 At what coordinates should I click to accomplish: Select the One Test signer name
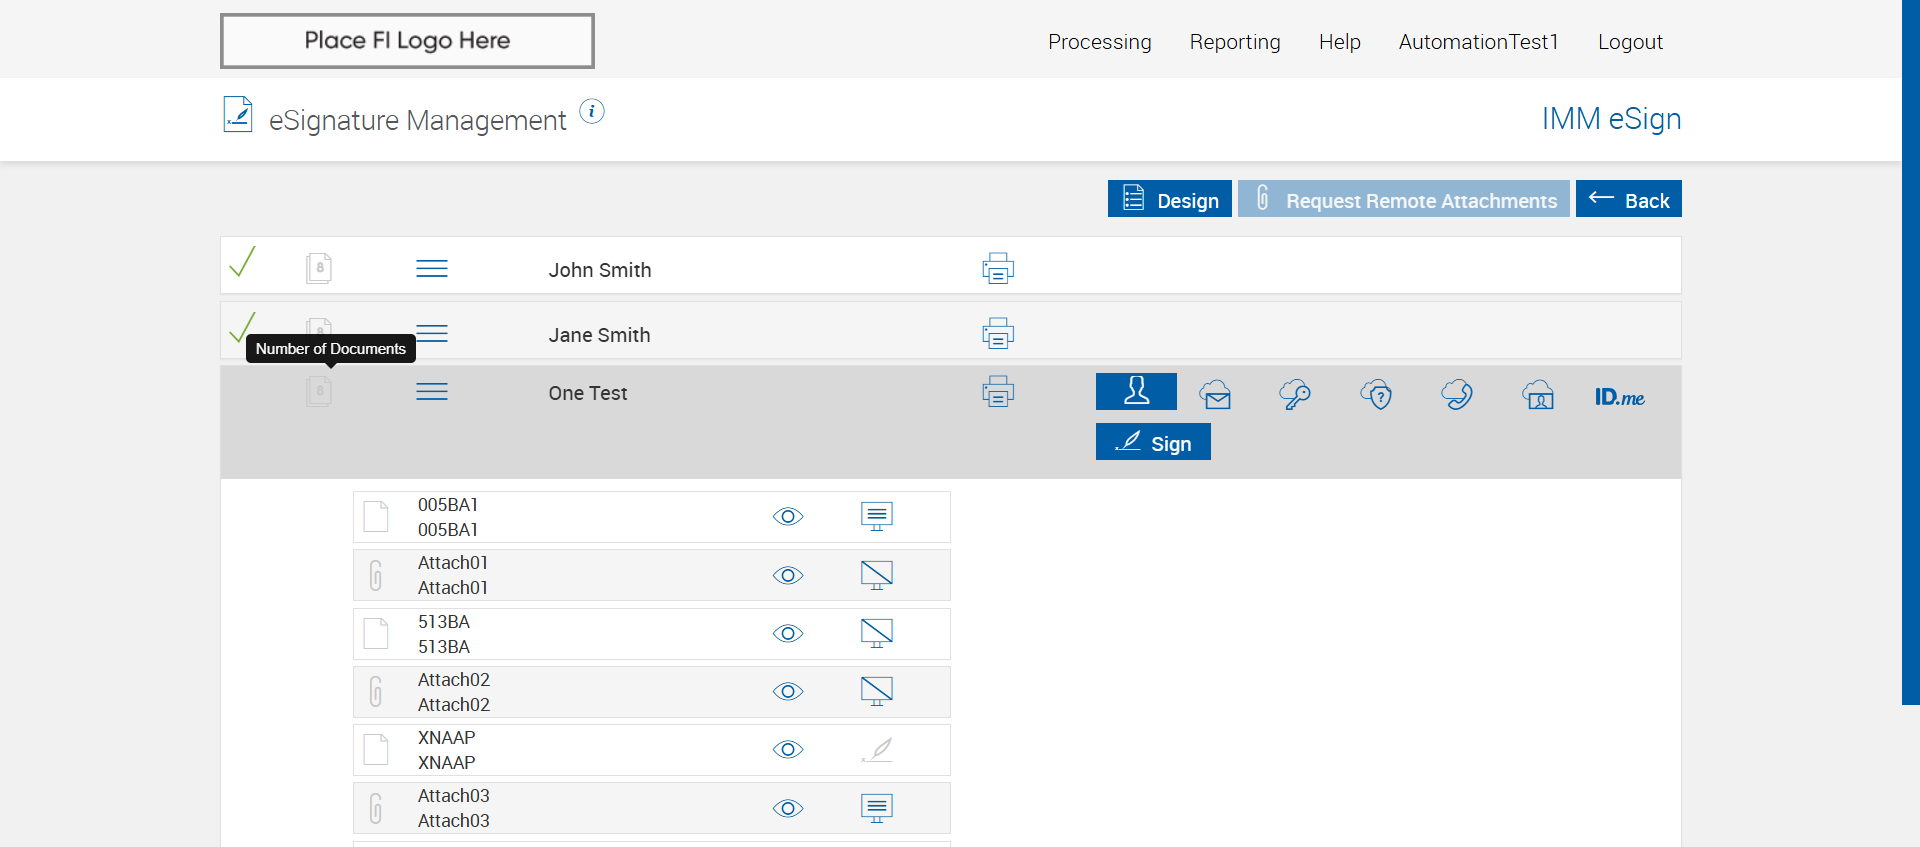(x=588, y=393)
